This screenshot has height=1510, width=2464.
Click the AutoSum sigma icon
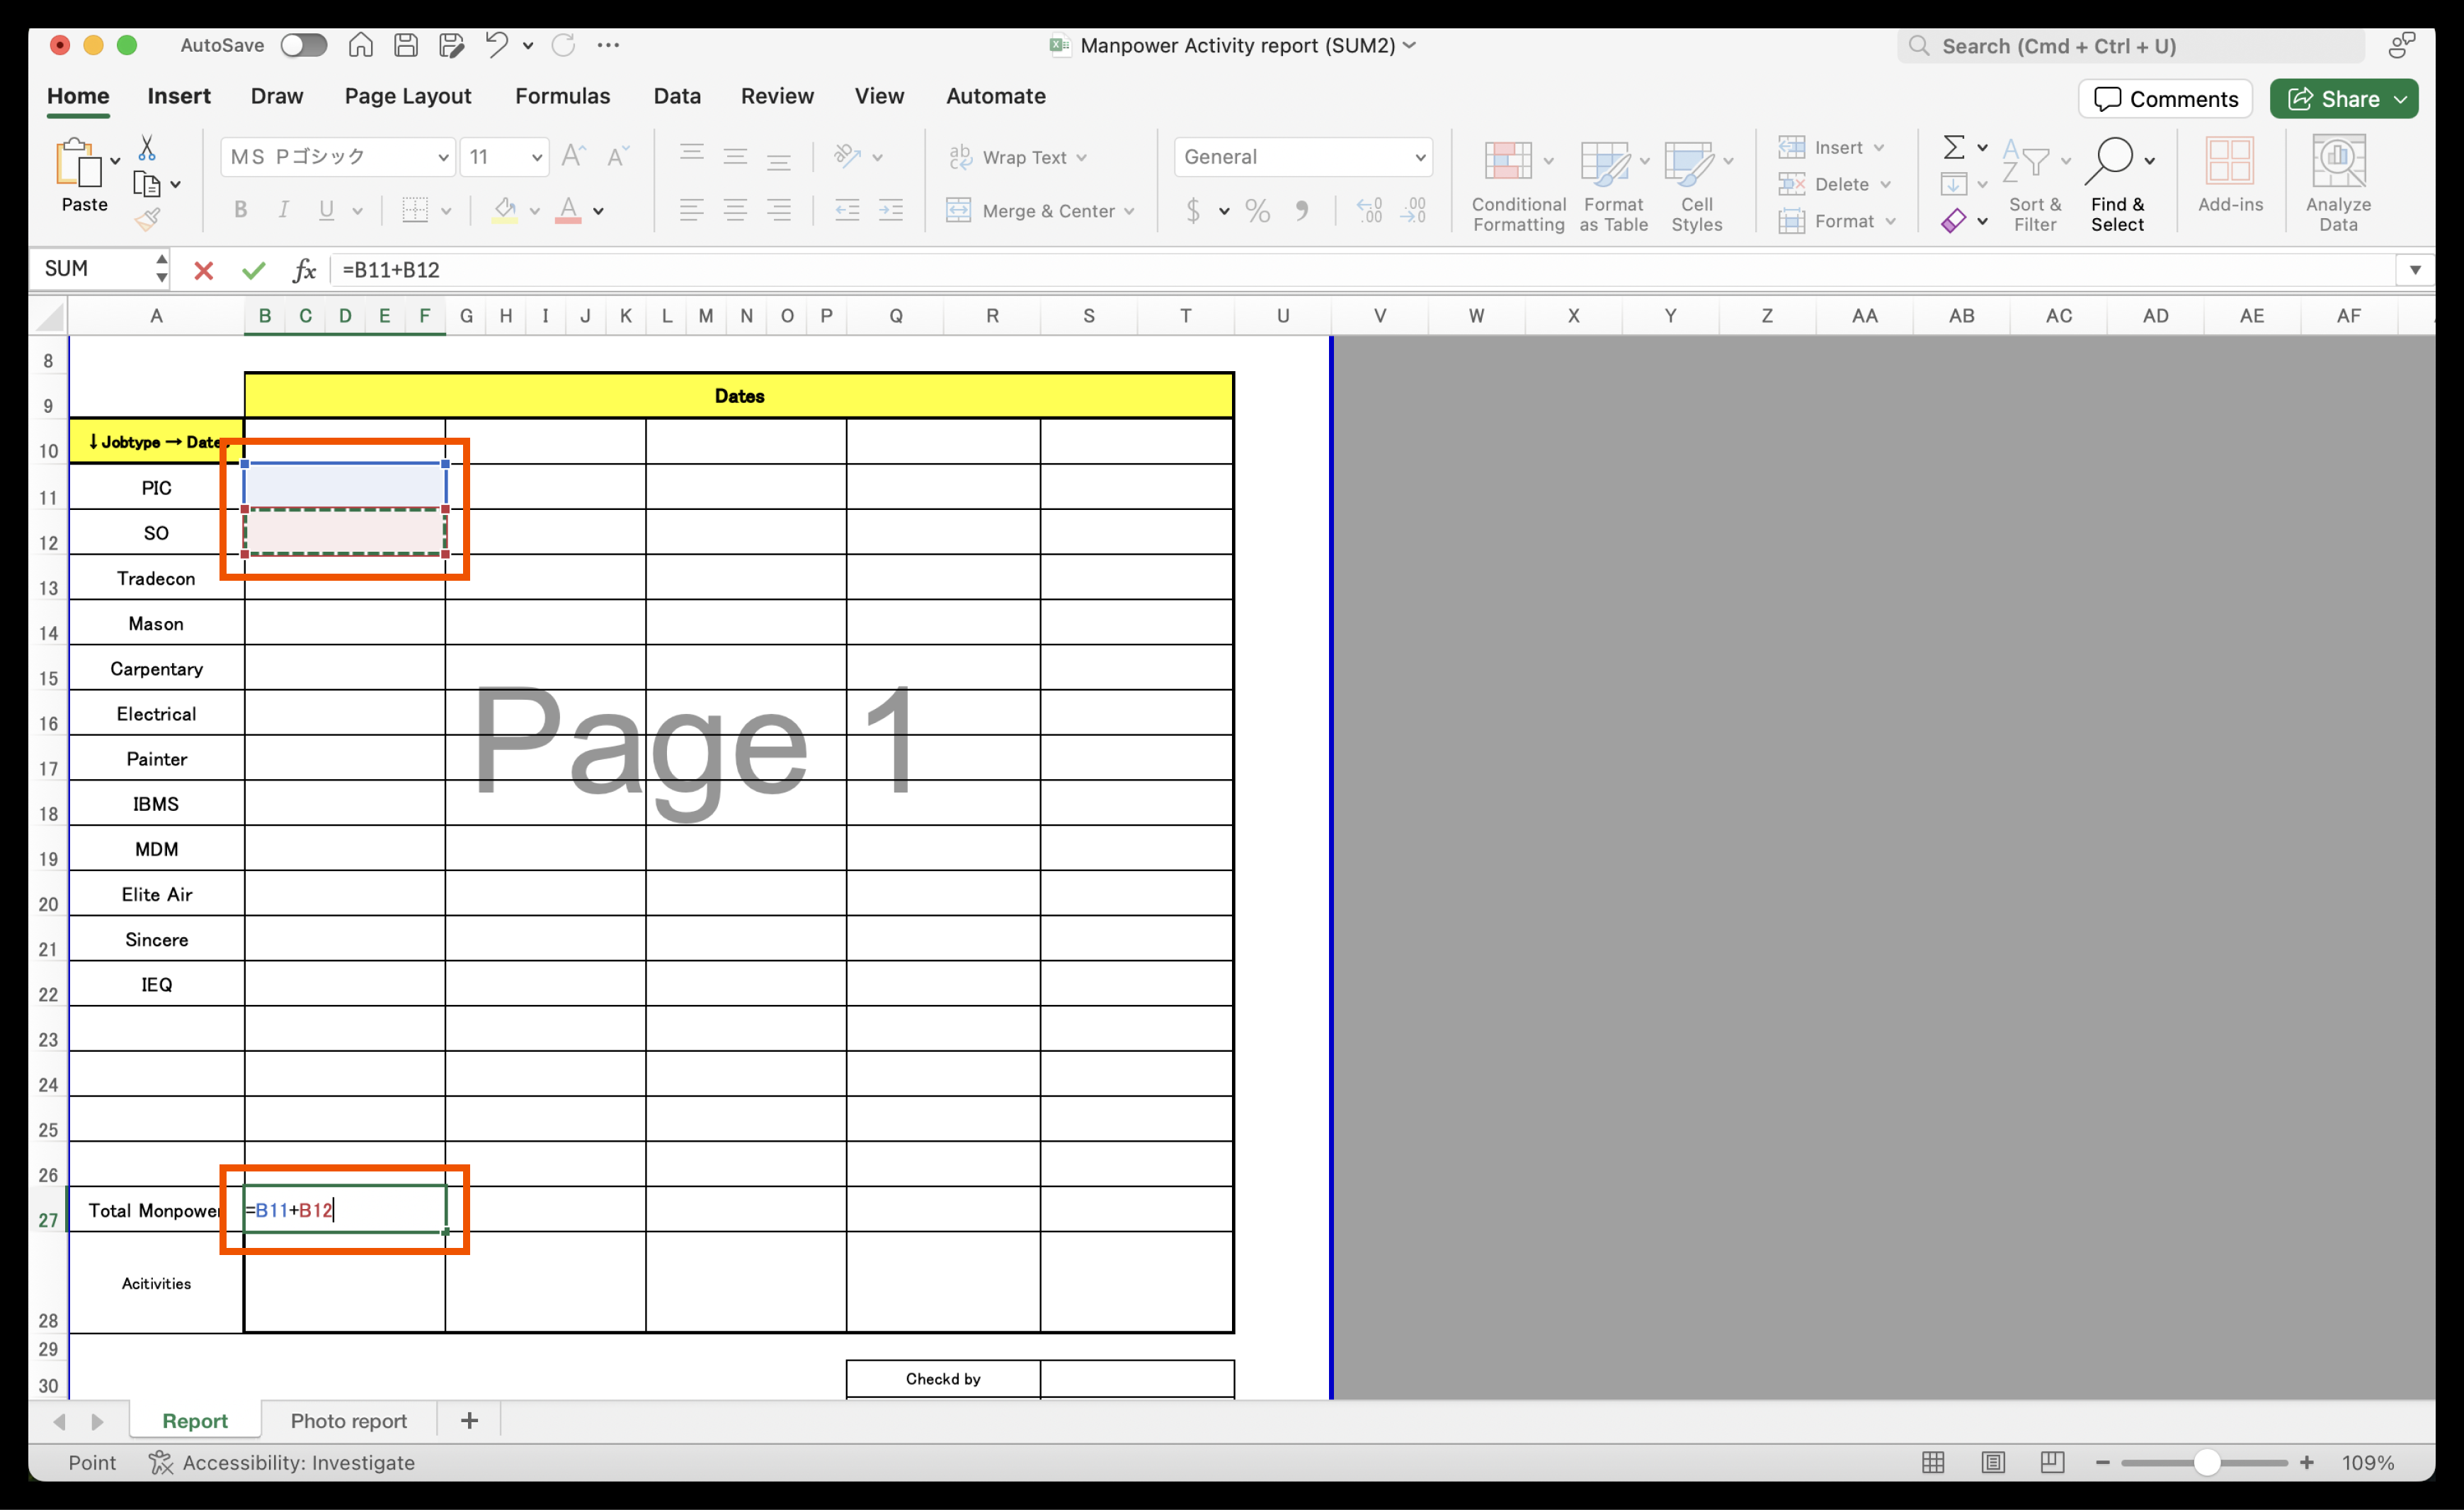[x=1953, y=147]
